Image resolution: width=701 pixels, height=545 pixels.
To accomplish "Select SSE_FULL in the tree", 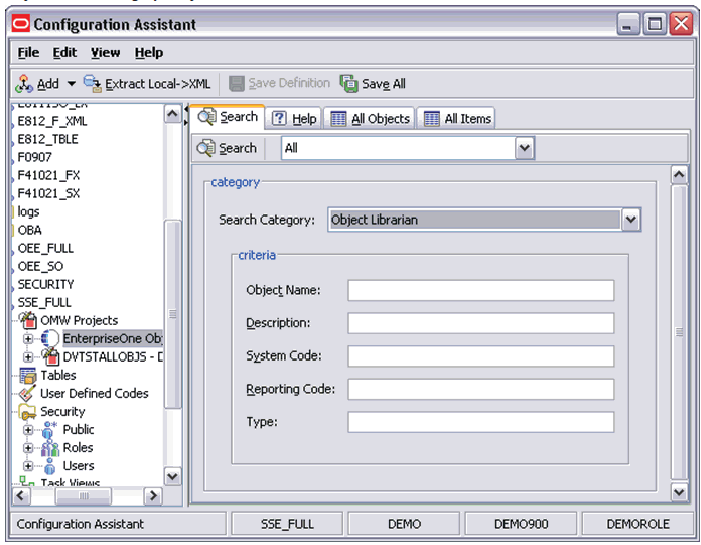I will (44, 303).
